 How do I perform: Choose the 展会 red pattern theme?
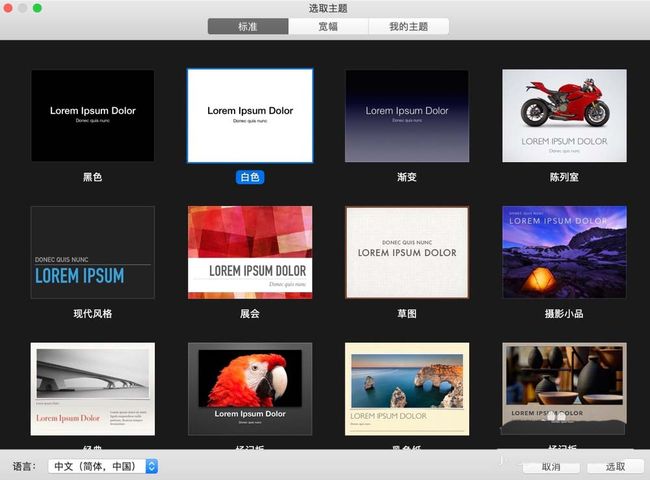point(250,252)
